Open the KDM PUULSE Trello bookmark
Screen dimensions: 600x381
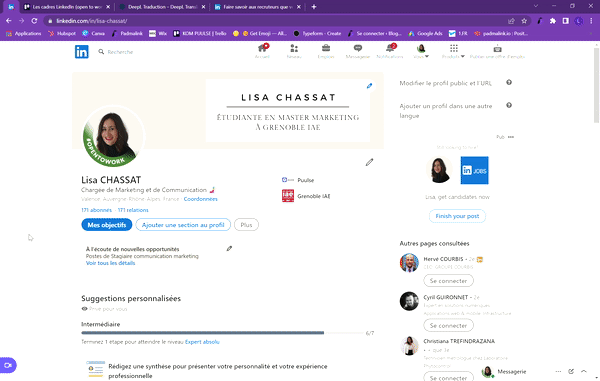(x=200, y=34)
